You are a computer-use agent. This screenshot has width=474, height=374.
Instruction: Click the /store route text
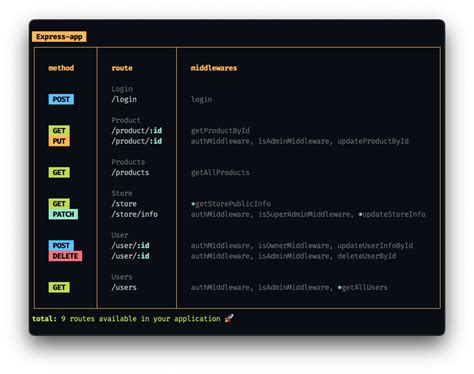[124, 204]
